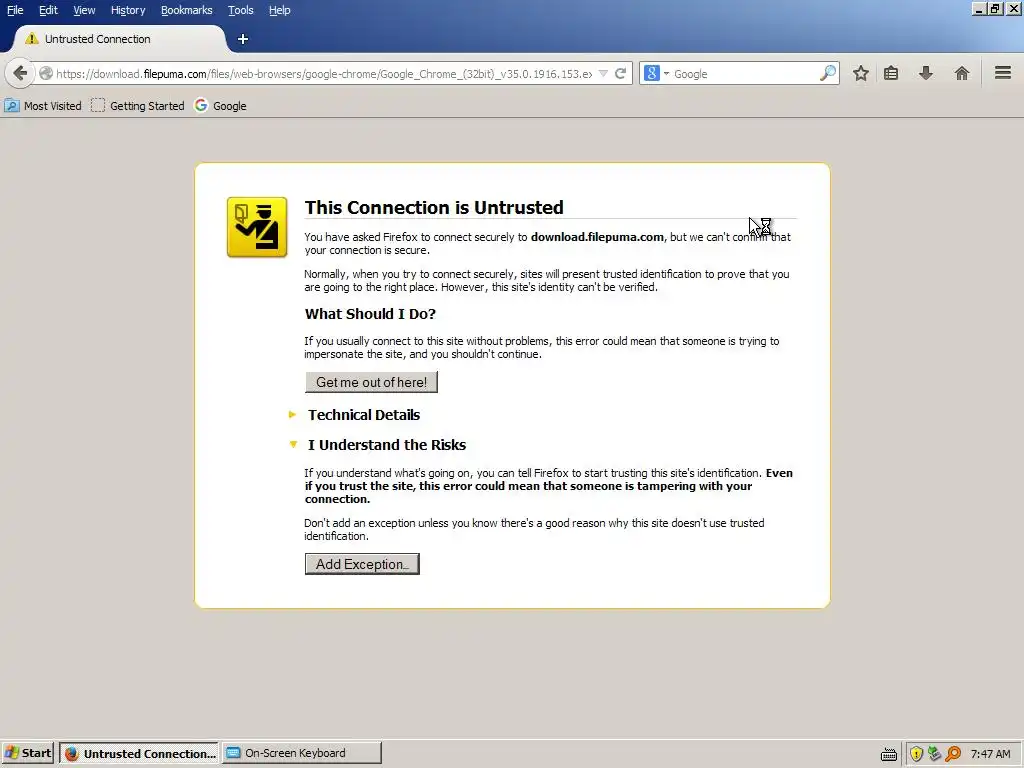Close the Firefox window
Image resolution: width=1024 pixels, height=768 pixels.
coord(1014,9)
